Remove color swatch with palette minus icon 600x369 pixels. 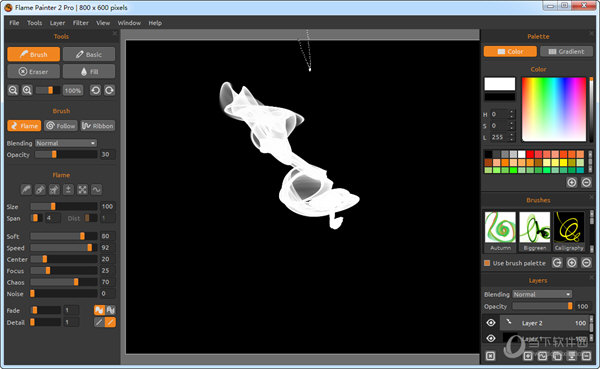tap(586, 183)
